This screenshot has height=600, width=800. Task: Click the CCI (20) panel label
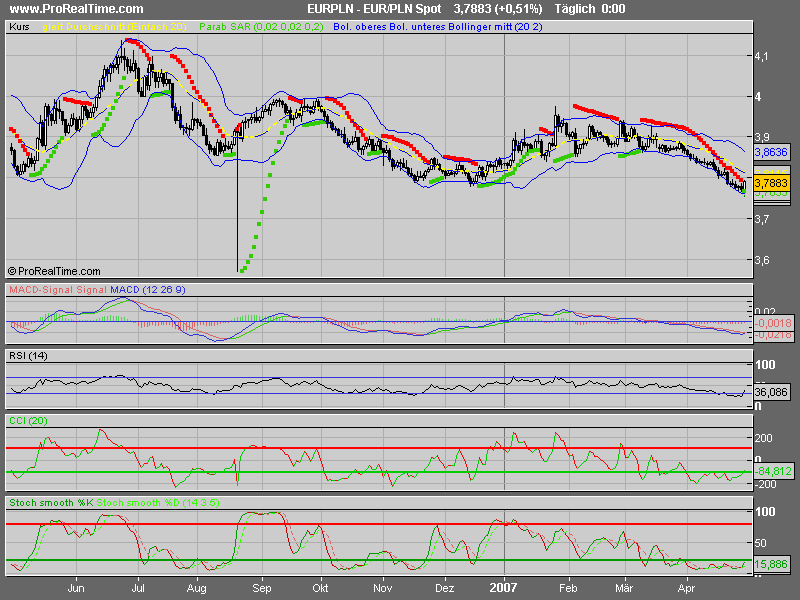tap(26, 422)
